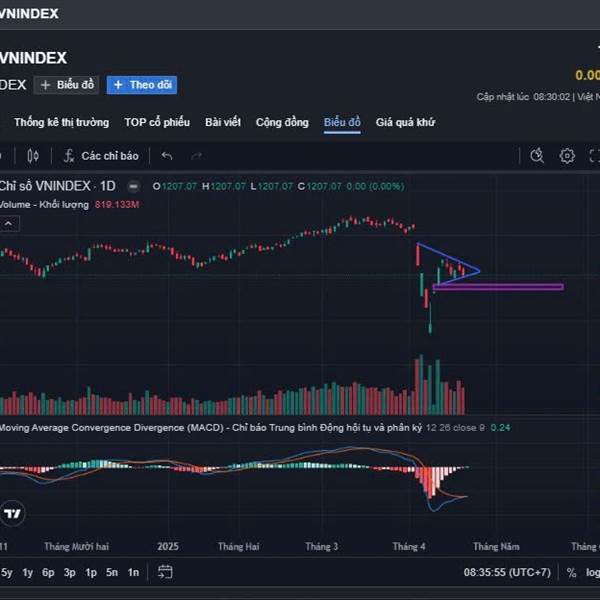
Task: Set time range to 3p
Action: (x=70, y=572)
